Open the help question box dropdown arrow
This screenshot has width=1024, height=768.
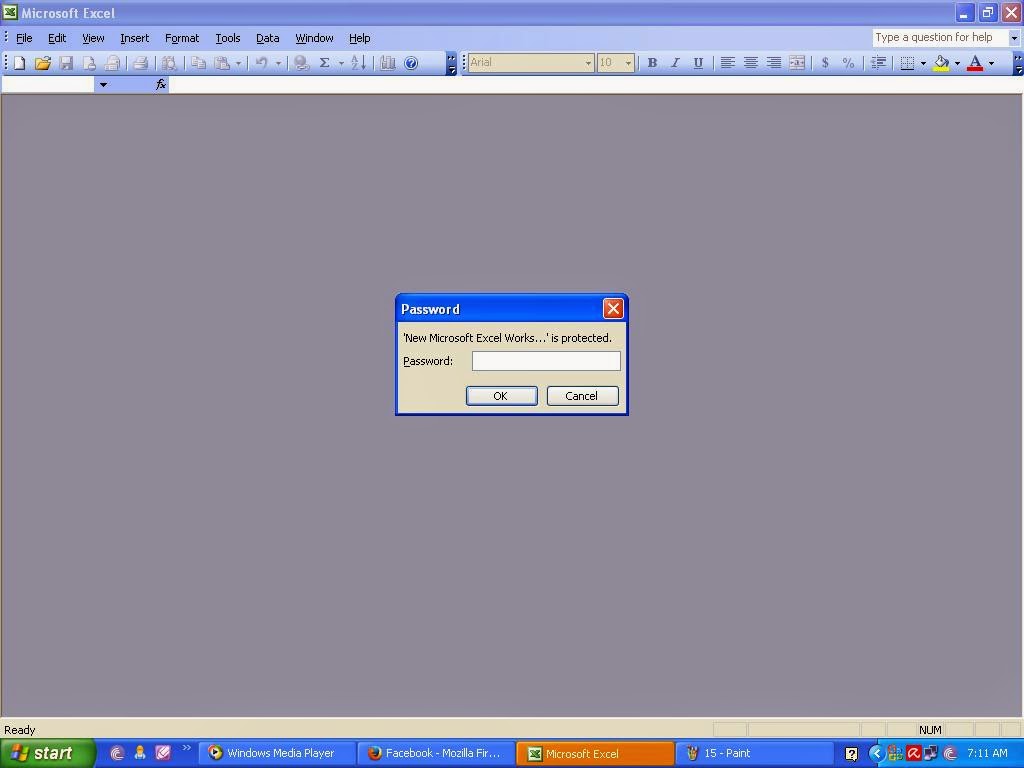point(1014,38)
